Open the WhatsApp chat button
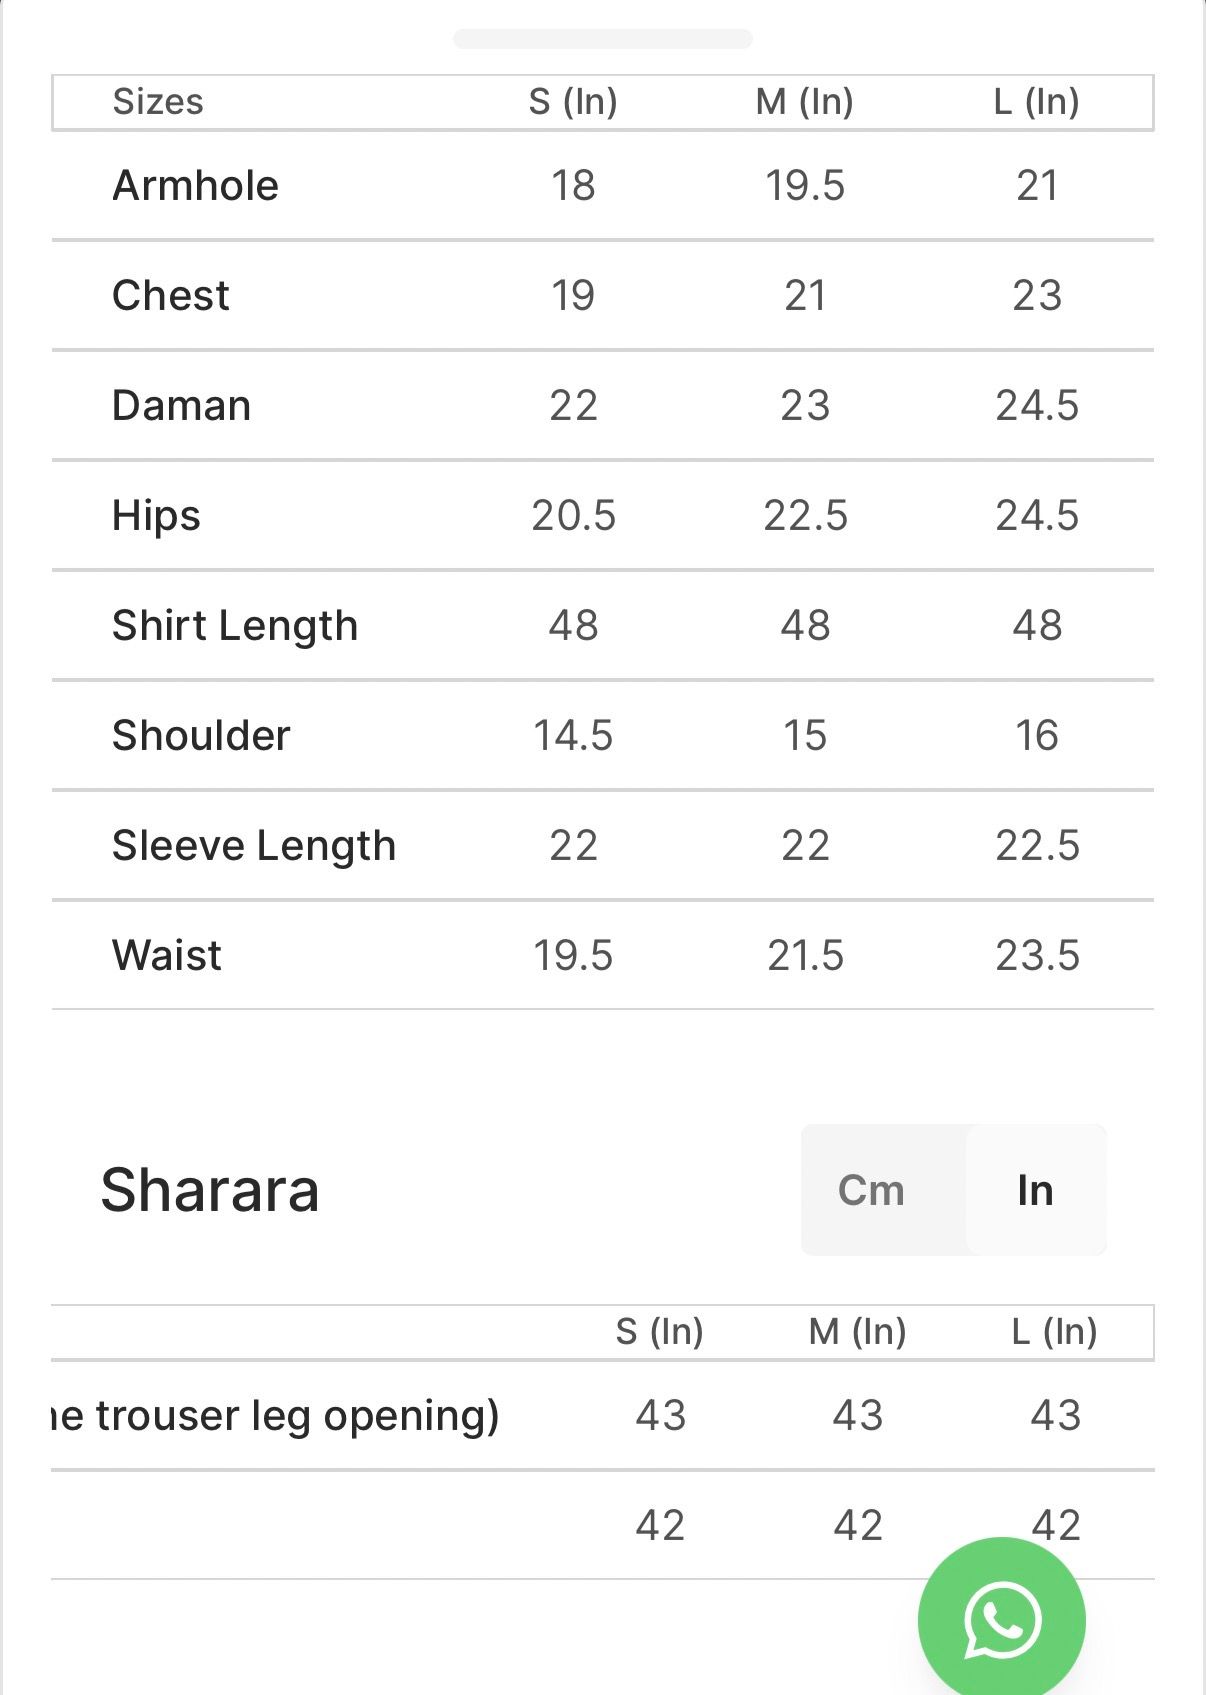Viewport: 1206px width, 1695px height. (x=1001, y=1619)
